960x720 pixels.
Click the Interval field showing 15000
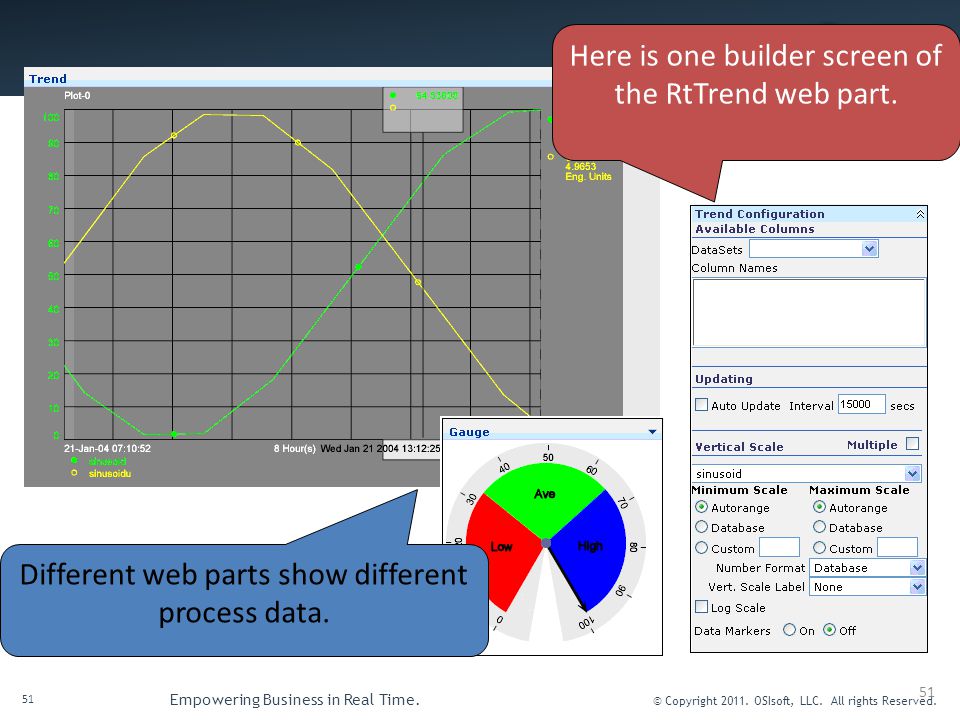coord(861,404)
